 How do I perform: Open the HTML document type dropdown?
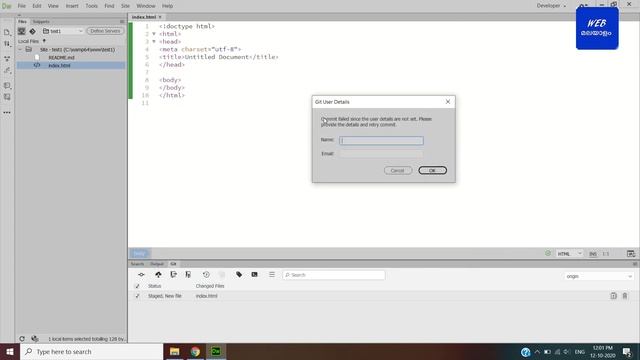pyautogui.click(x=570, y=253)
